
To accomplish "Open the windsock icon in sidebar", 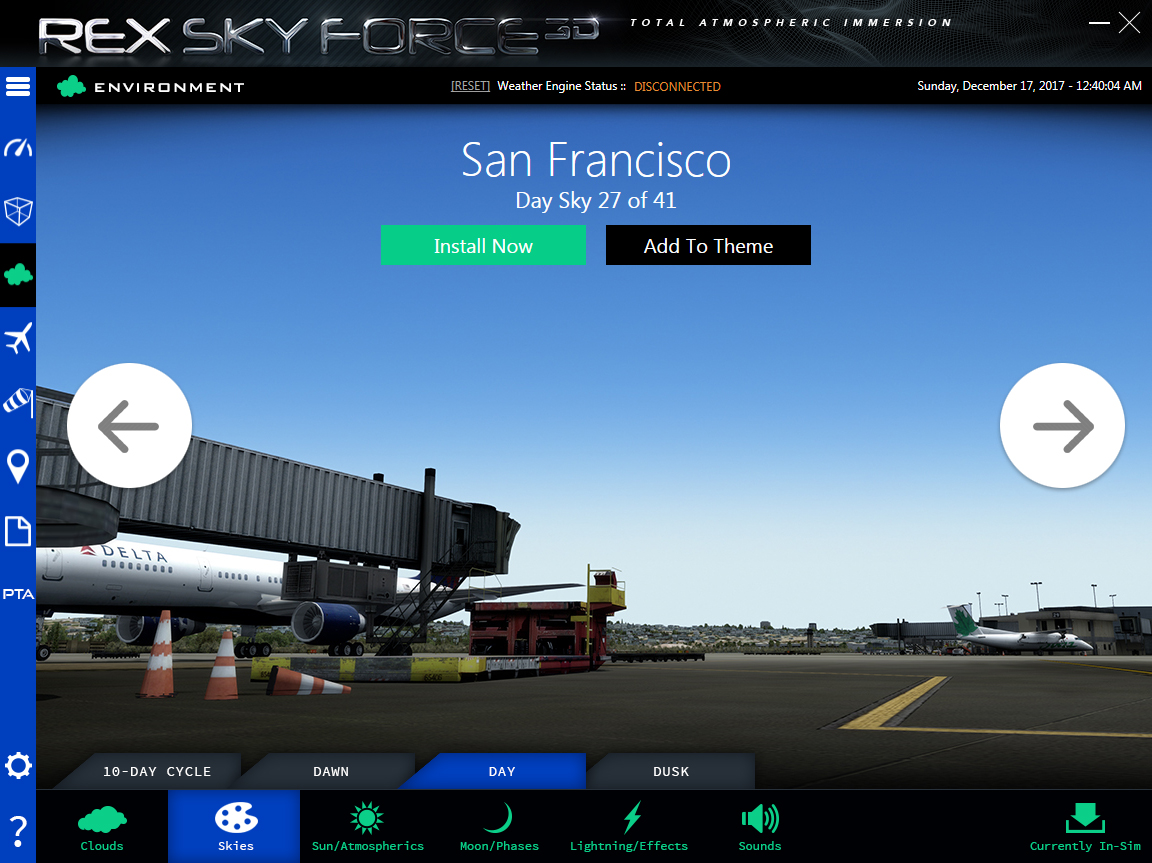I will (18, 402).
